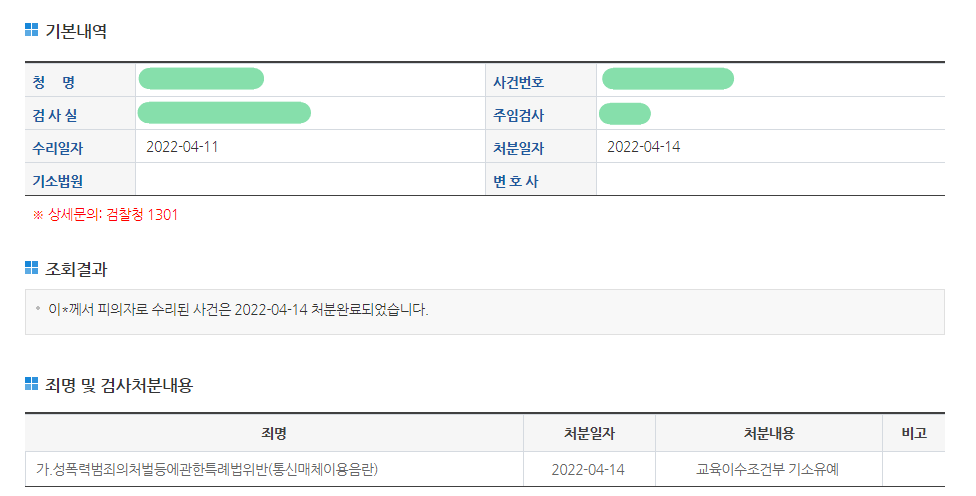Screen dimensions: 976x496
Task: Click the 기본내역 section heading
Action: pyautogui.click(x=76, y=31)
